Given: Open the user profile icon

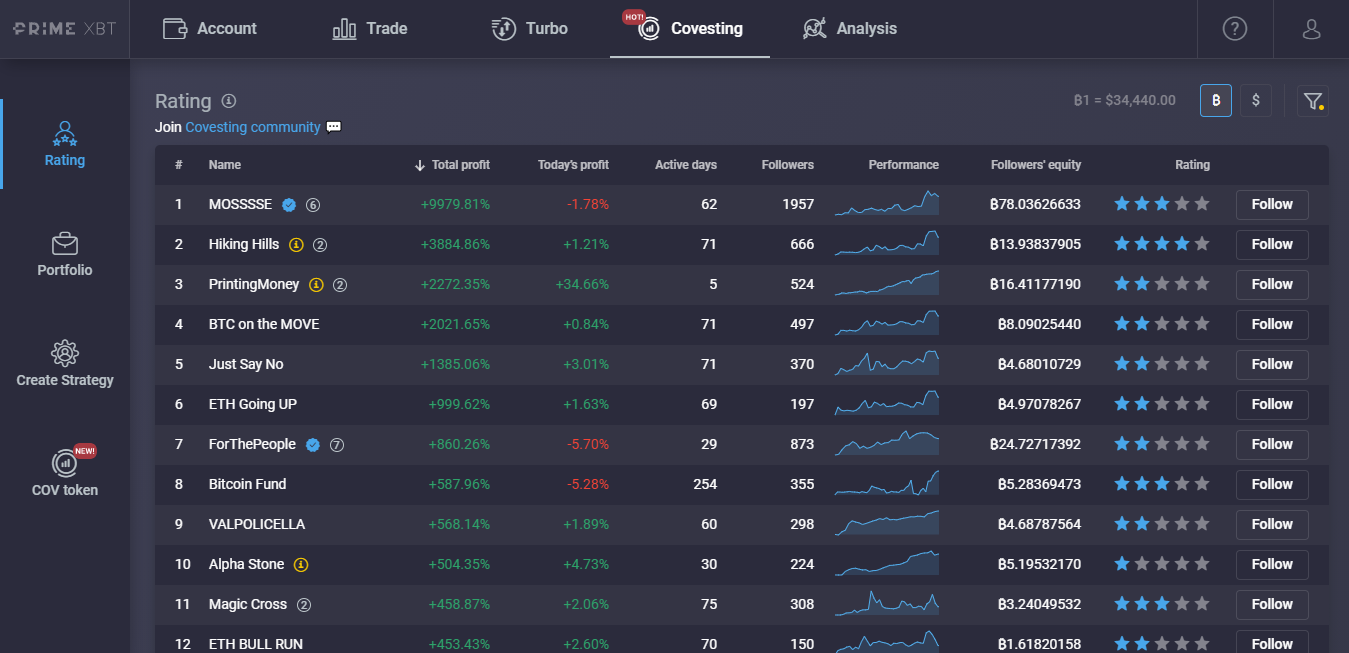Looking at the screenshot, I should point(1311,29).
